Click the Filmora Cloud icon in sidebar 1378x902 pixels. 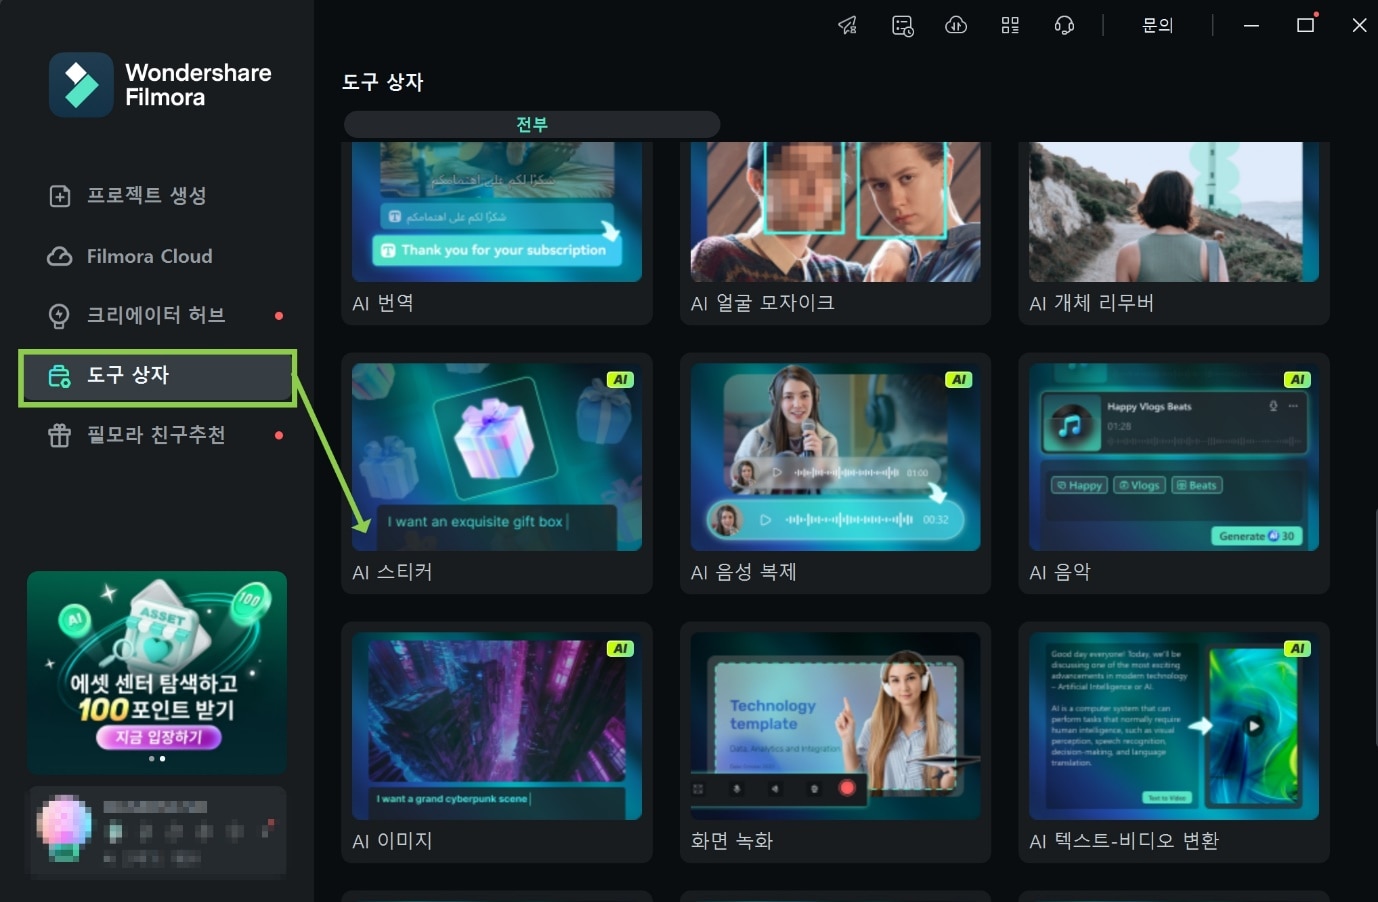60,256
